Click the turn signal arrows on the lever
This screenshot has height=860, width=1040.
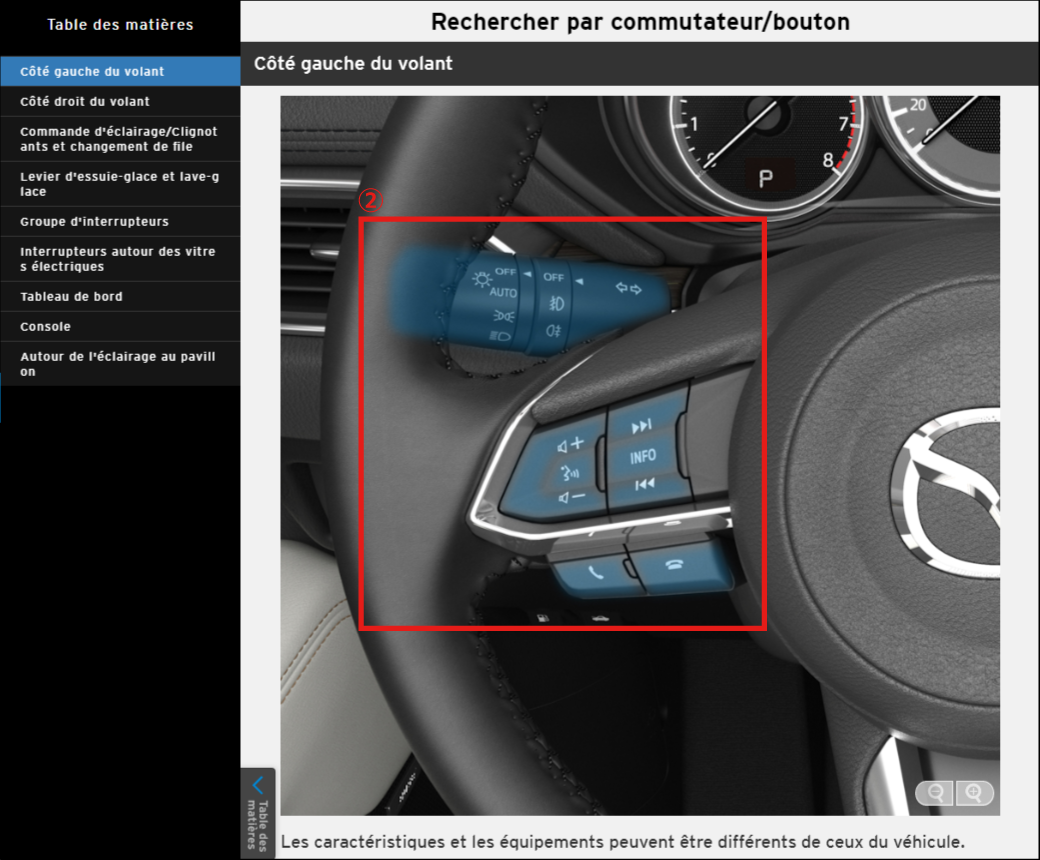pos(628,289)
